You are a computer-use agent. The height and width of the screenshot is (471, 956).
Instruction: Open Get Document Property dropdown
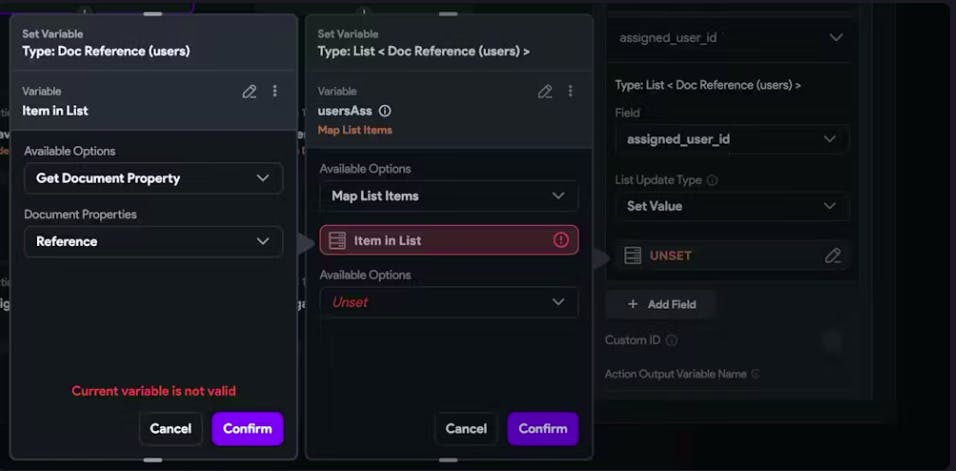tap(153, 178)
